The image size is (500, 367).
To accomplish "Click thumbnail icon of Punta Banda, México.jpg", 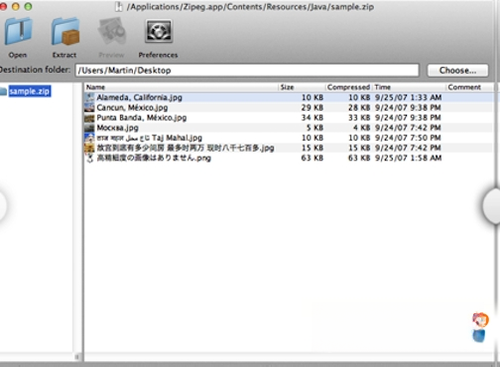I will coord(89,118).
